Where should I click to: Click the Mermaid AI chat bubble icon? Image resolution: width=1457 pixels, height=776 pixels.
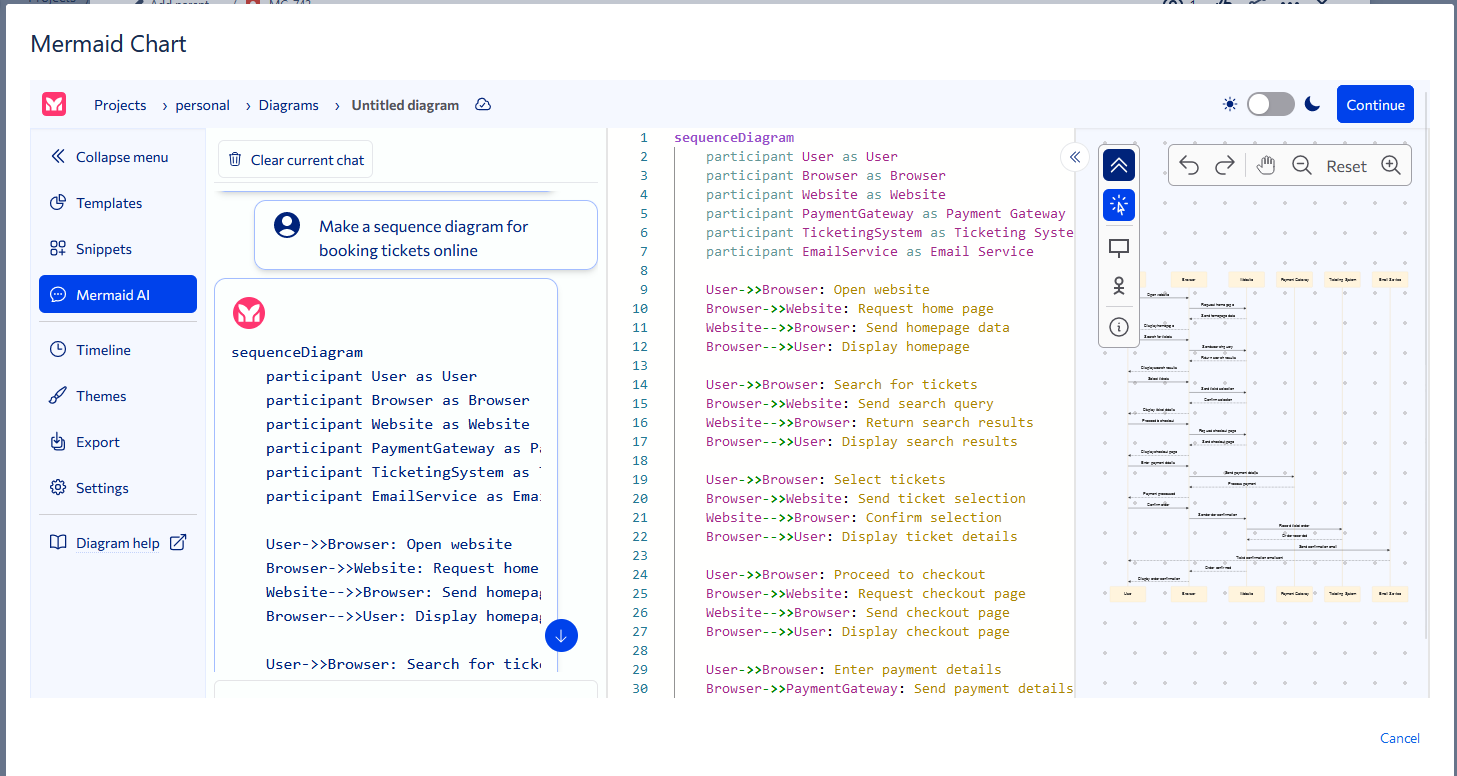(x=58, y=295)
